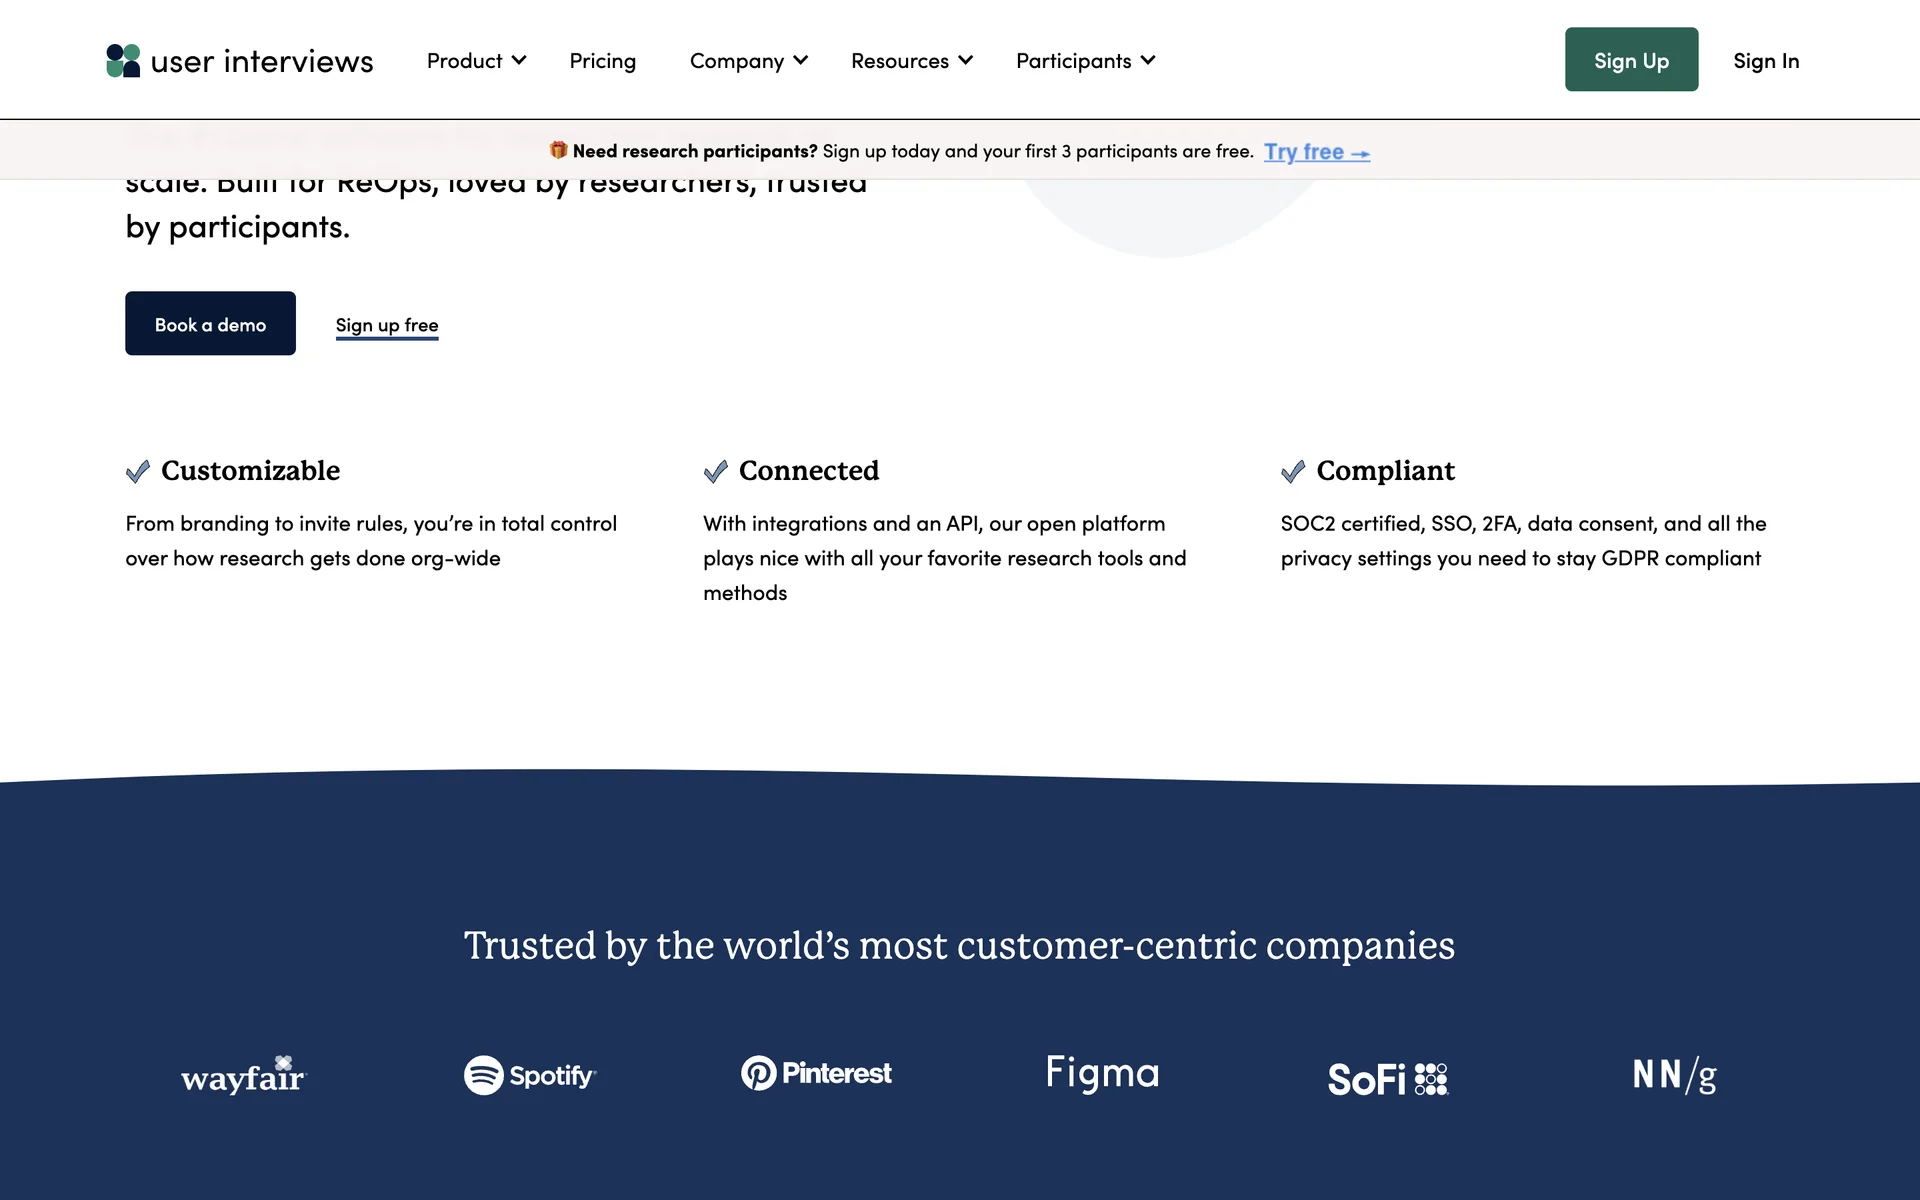Screen dimensions: 1920x1200
Task: Click the Figma logo
Action: click(x=1102, y=1073)
